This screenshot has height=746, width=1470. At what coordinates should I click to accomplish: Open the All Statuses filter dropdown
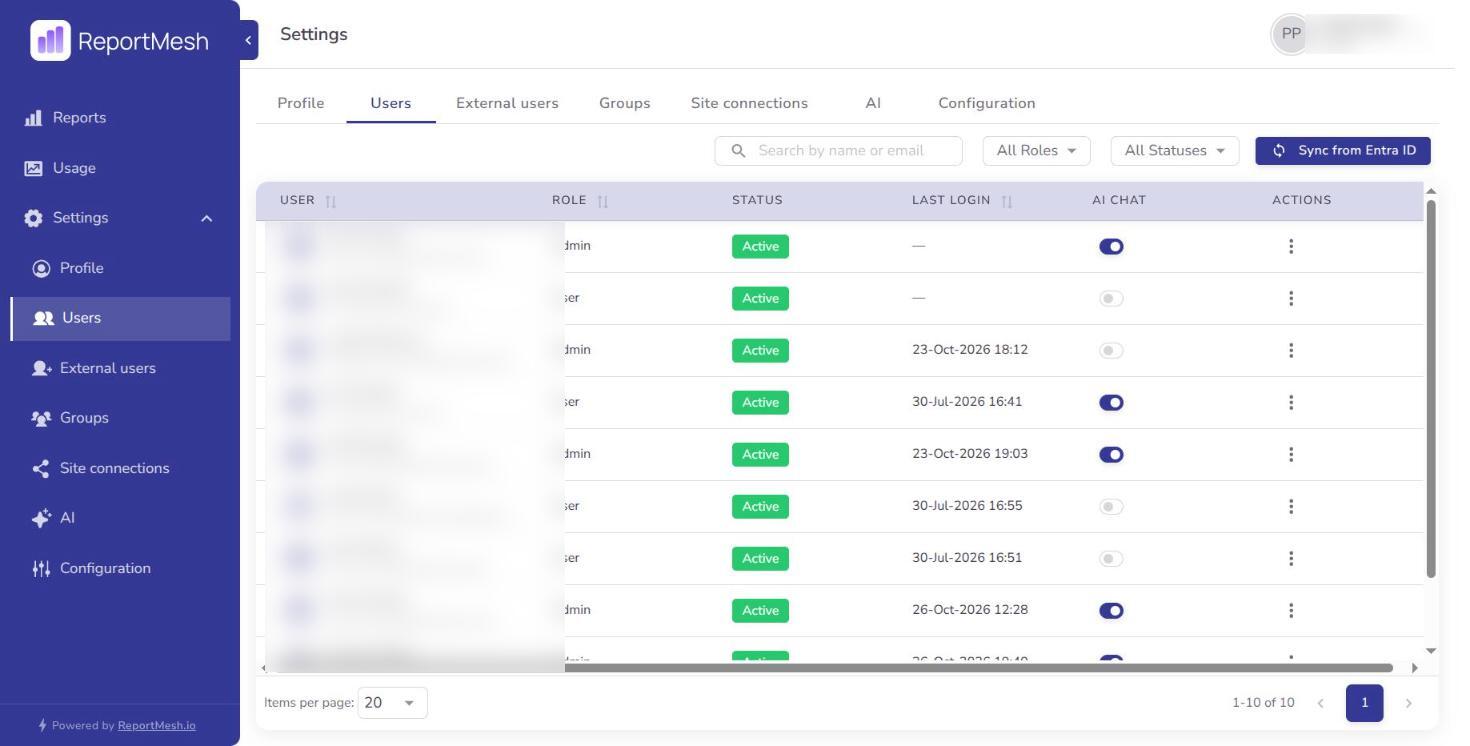[x=1175, y=151]
